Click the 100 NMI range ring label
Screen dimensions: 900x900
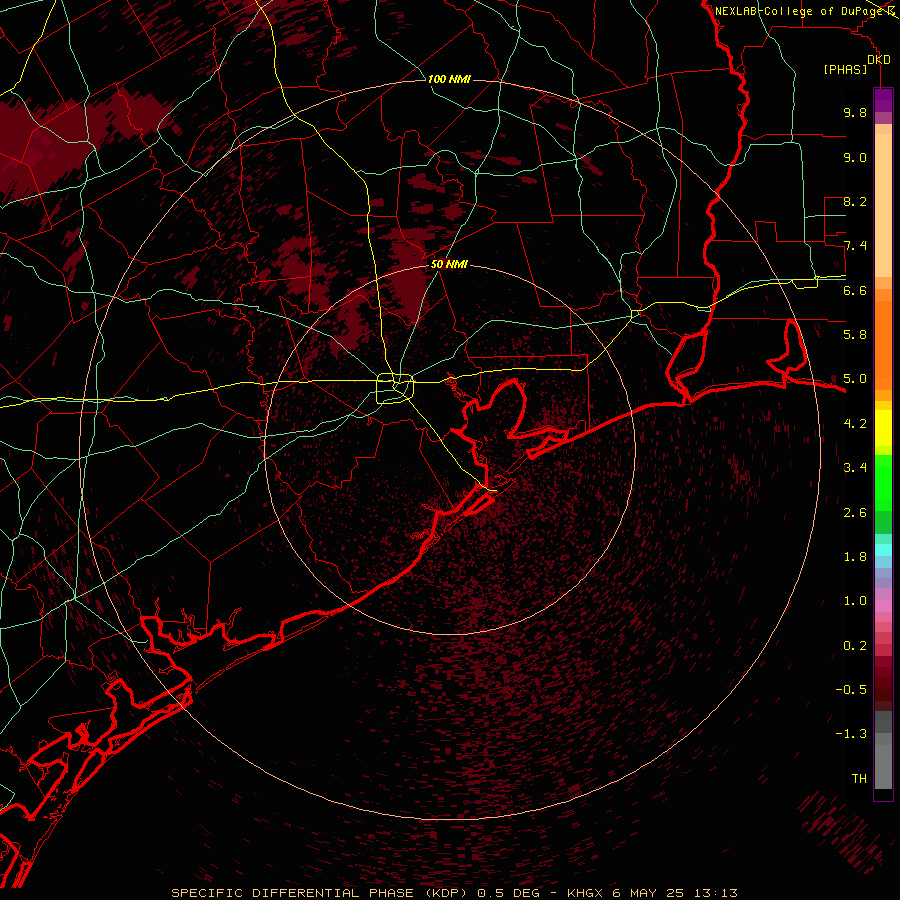pyautogui.click(x=449, y=79)
